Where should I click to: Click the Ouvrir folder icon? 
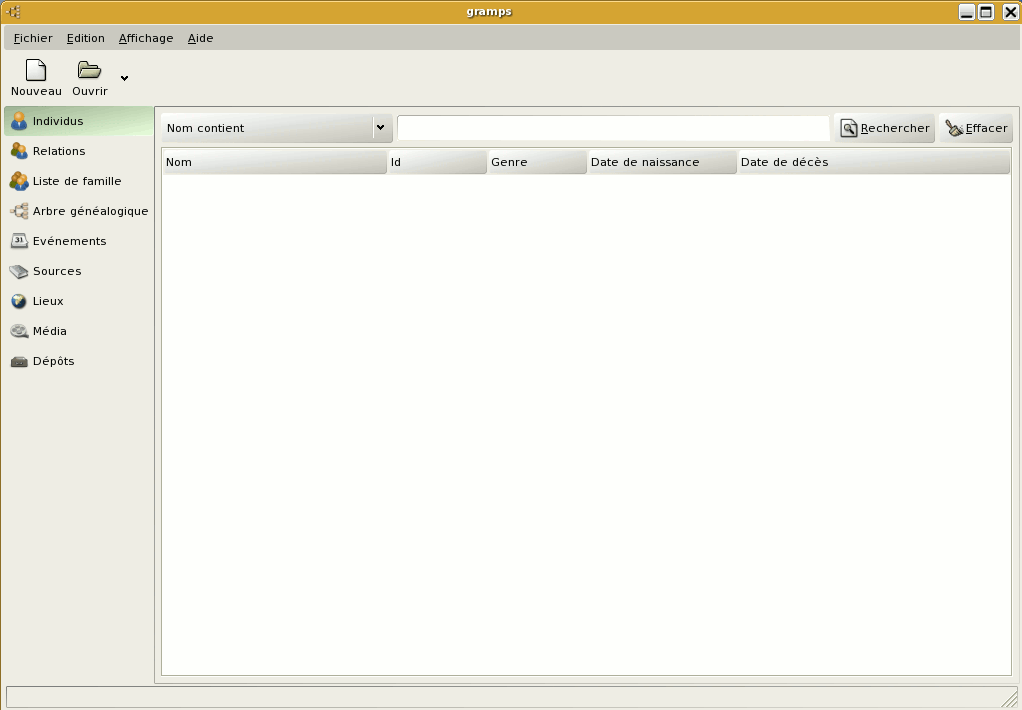coord(89,70)
